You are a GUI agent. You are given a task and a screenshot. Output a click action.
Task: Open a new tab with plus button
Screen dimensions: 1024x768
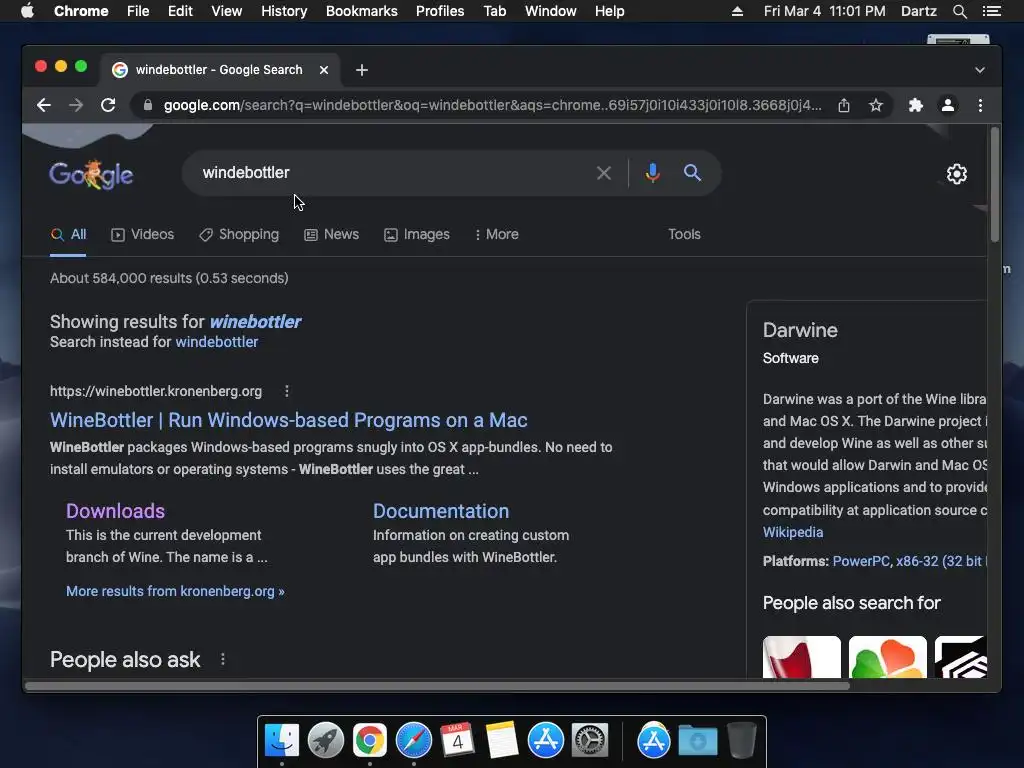pos(362,70)
